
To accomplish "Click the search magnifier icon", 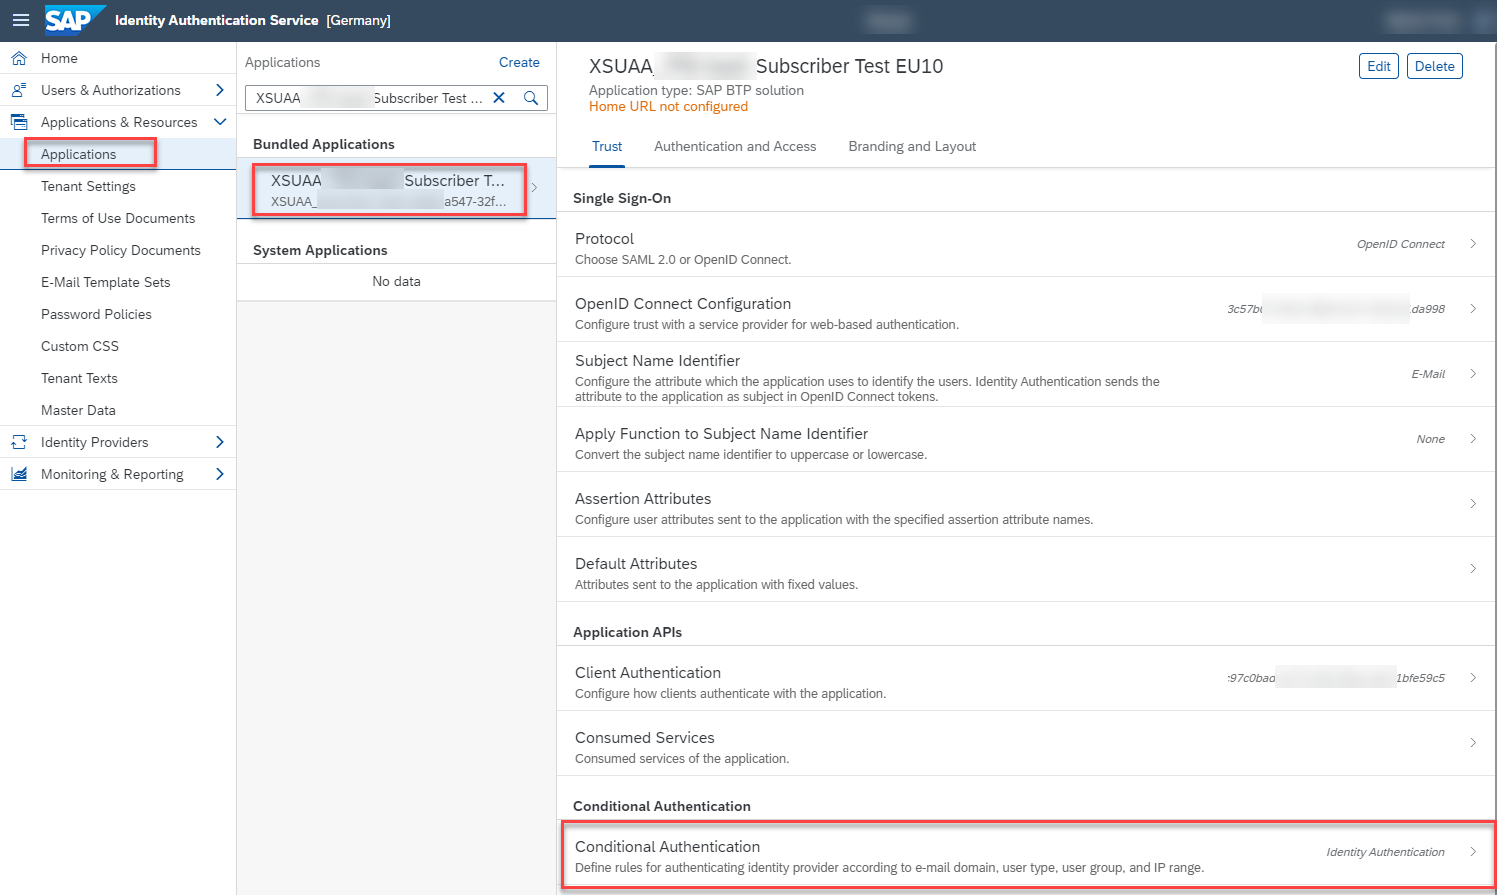I will click(531, 98).
